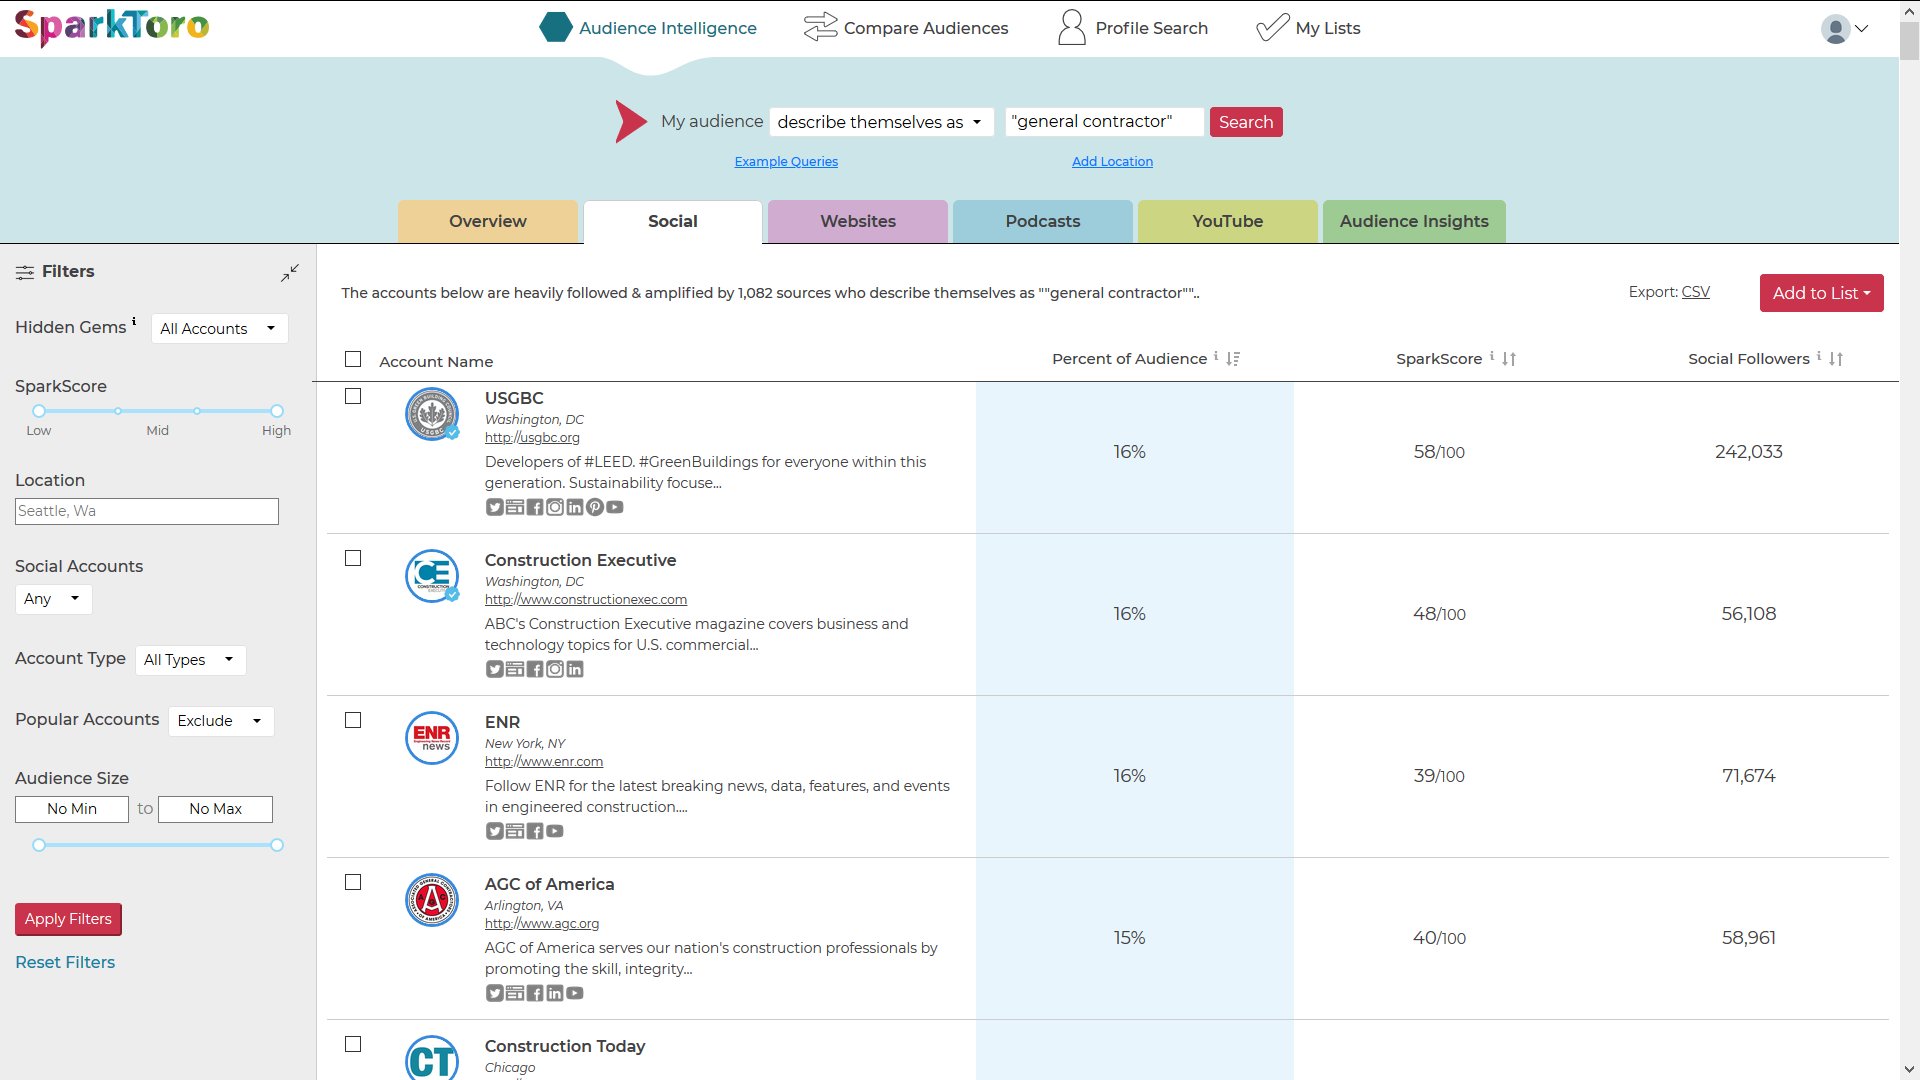Sort by SparkScore arrows icon
1920x1080 pixels.
pos(1509,359)
